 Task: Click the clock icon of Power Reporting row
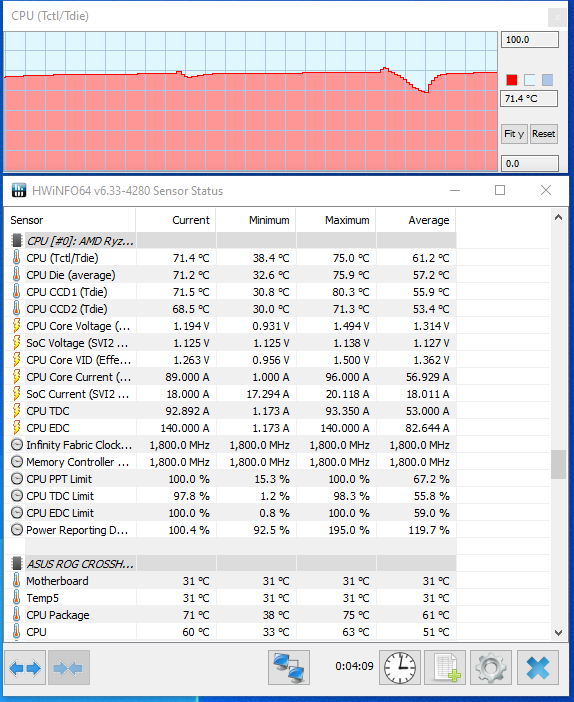click(x=17, y=530)
